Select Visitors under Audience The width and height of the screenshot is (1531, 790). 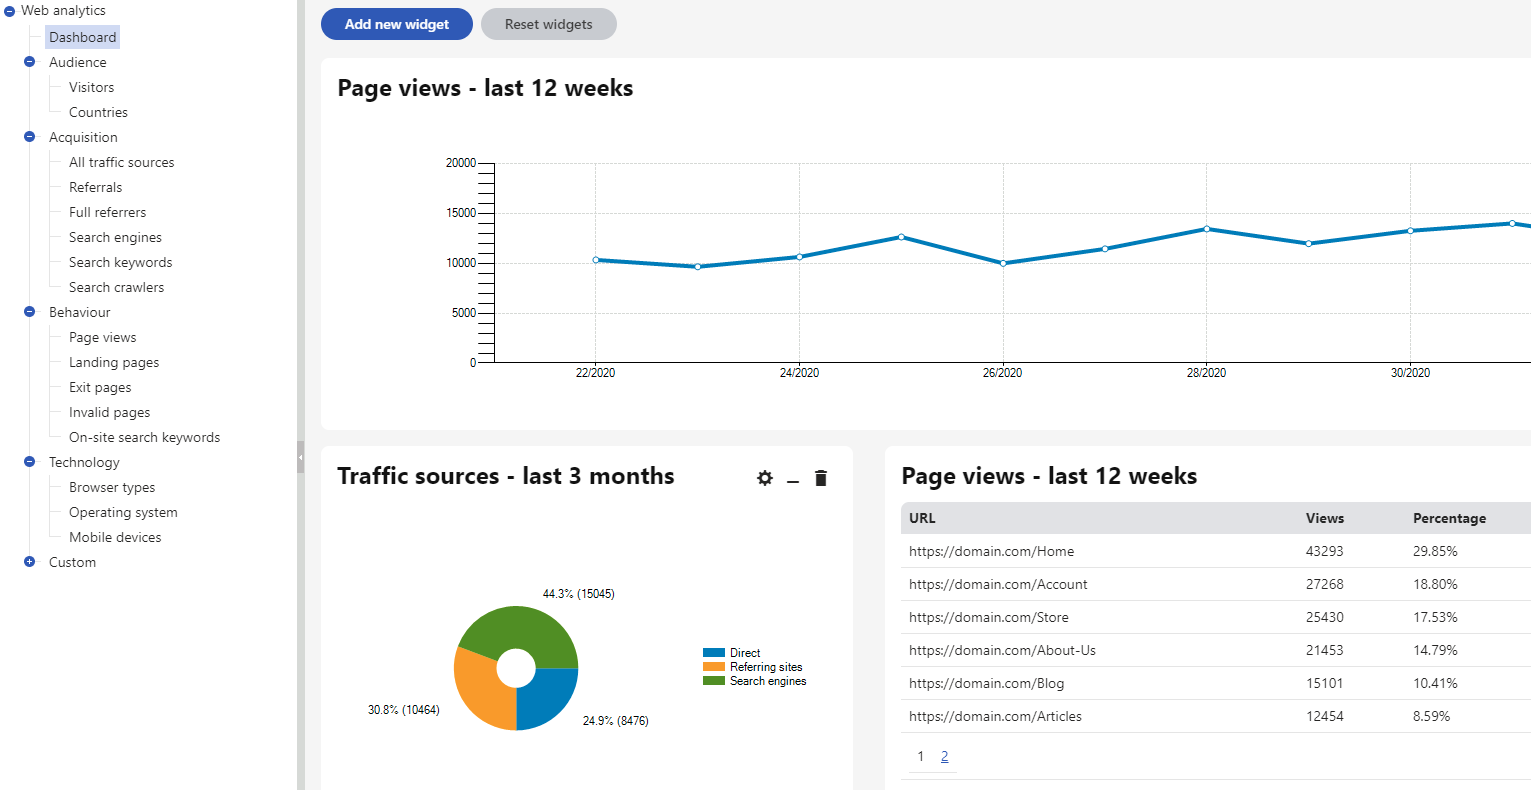90,87
